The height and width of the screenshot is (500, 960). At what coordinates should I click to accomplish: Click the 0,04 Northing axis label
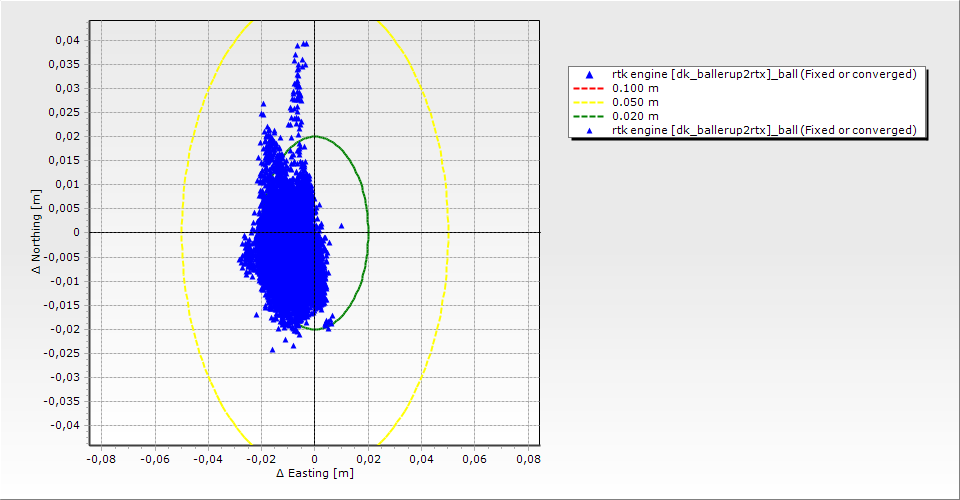(x=67, y=40)
